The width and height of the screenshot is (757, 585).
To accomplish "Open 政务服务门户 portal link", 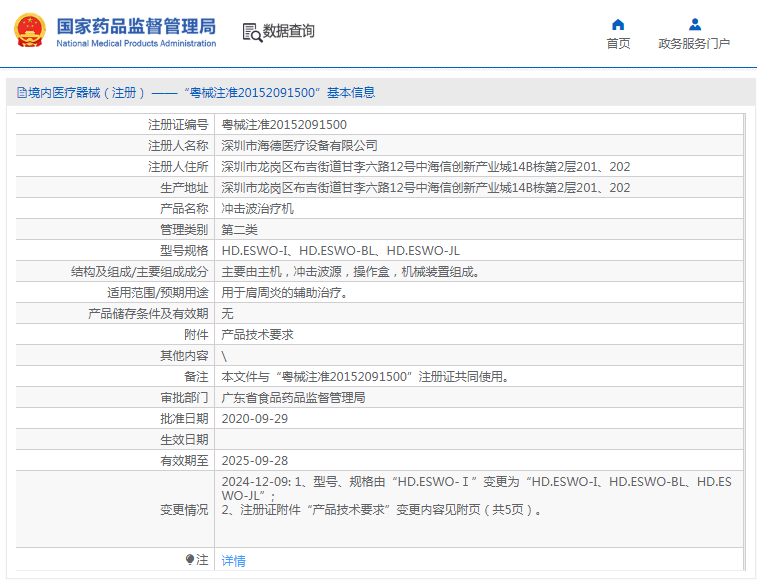I will pyautogui.click(x=694, y=43).
